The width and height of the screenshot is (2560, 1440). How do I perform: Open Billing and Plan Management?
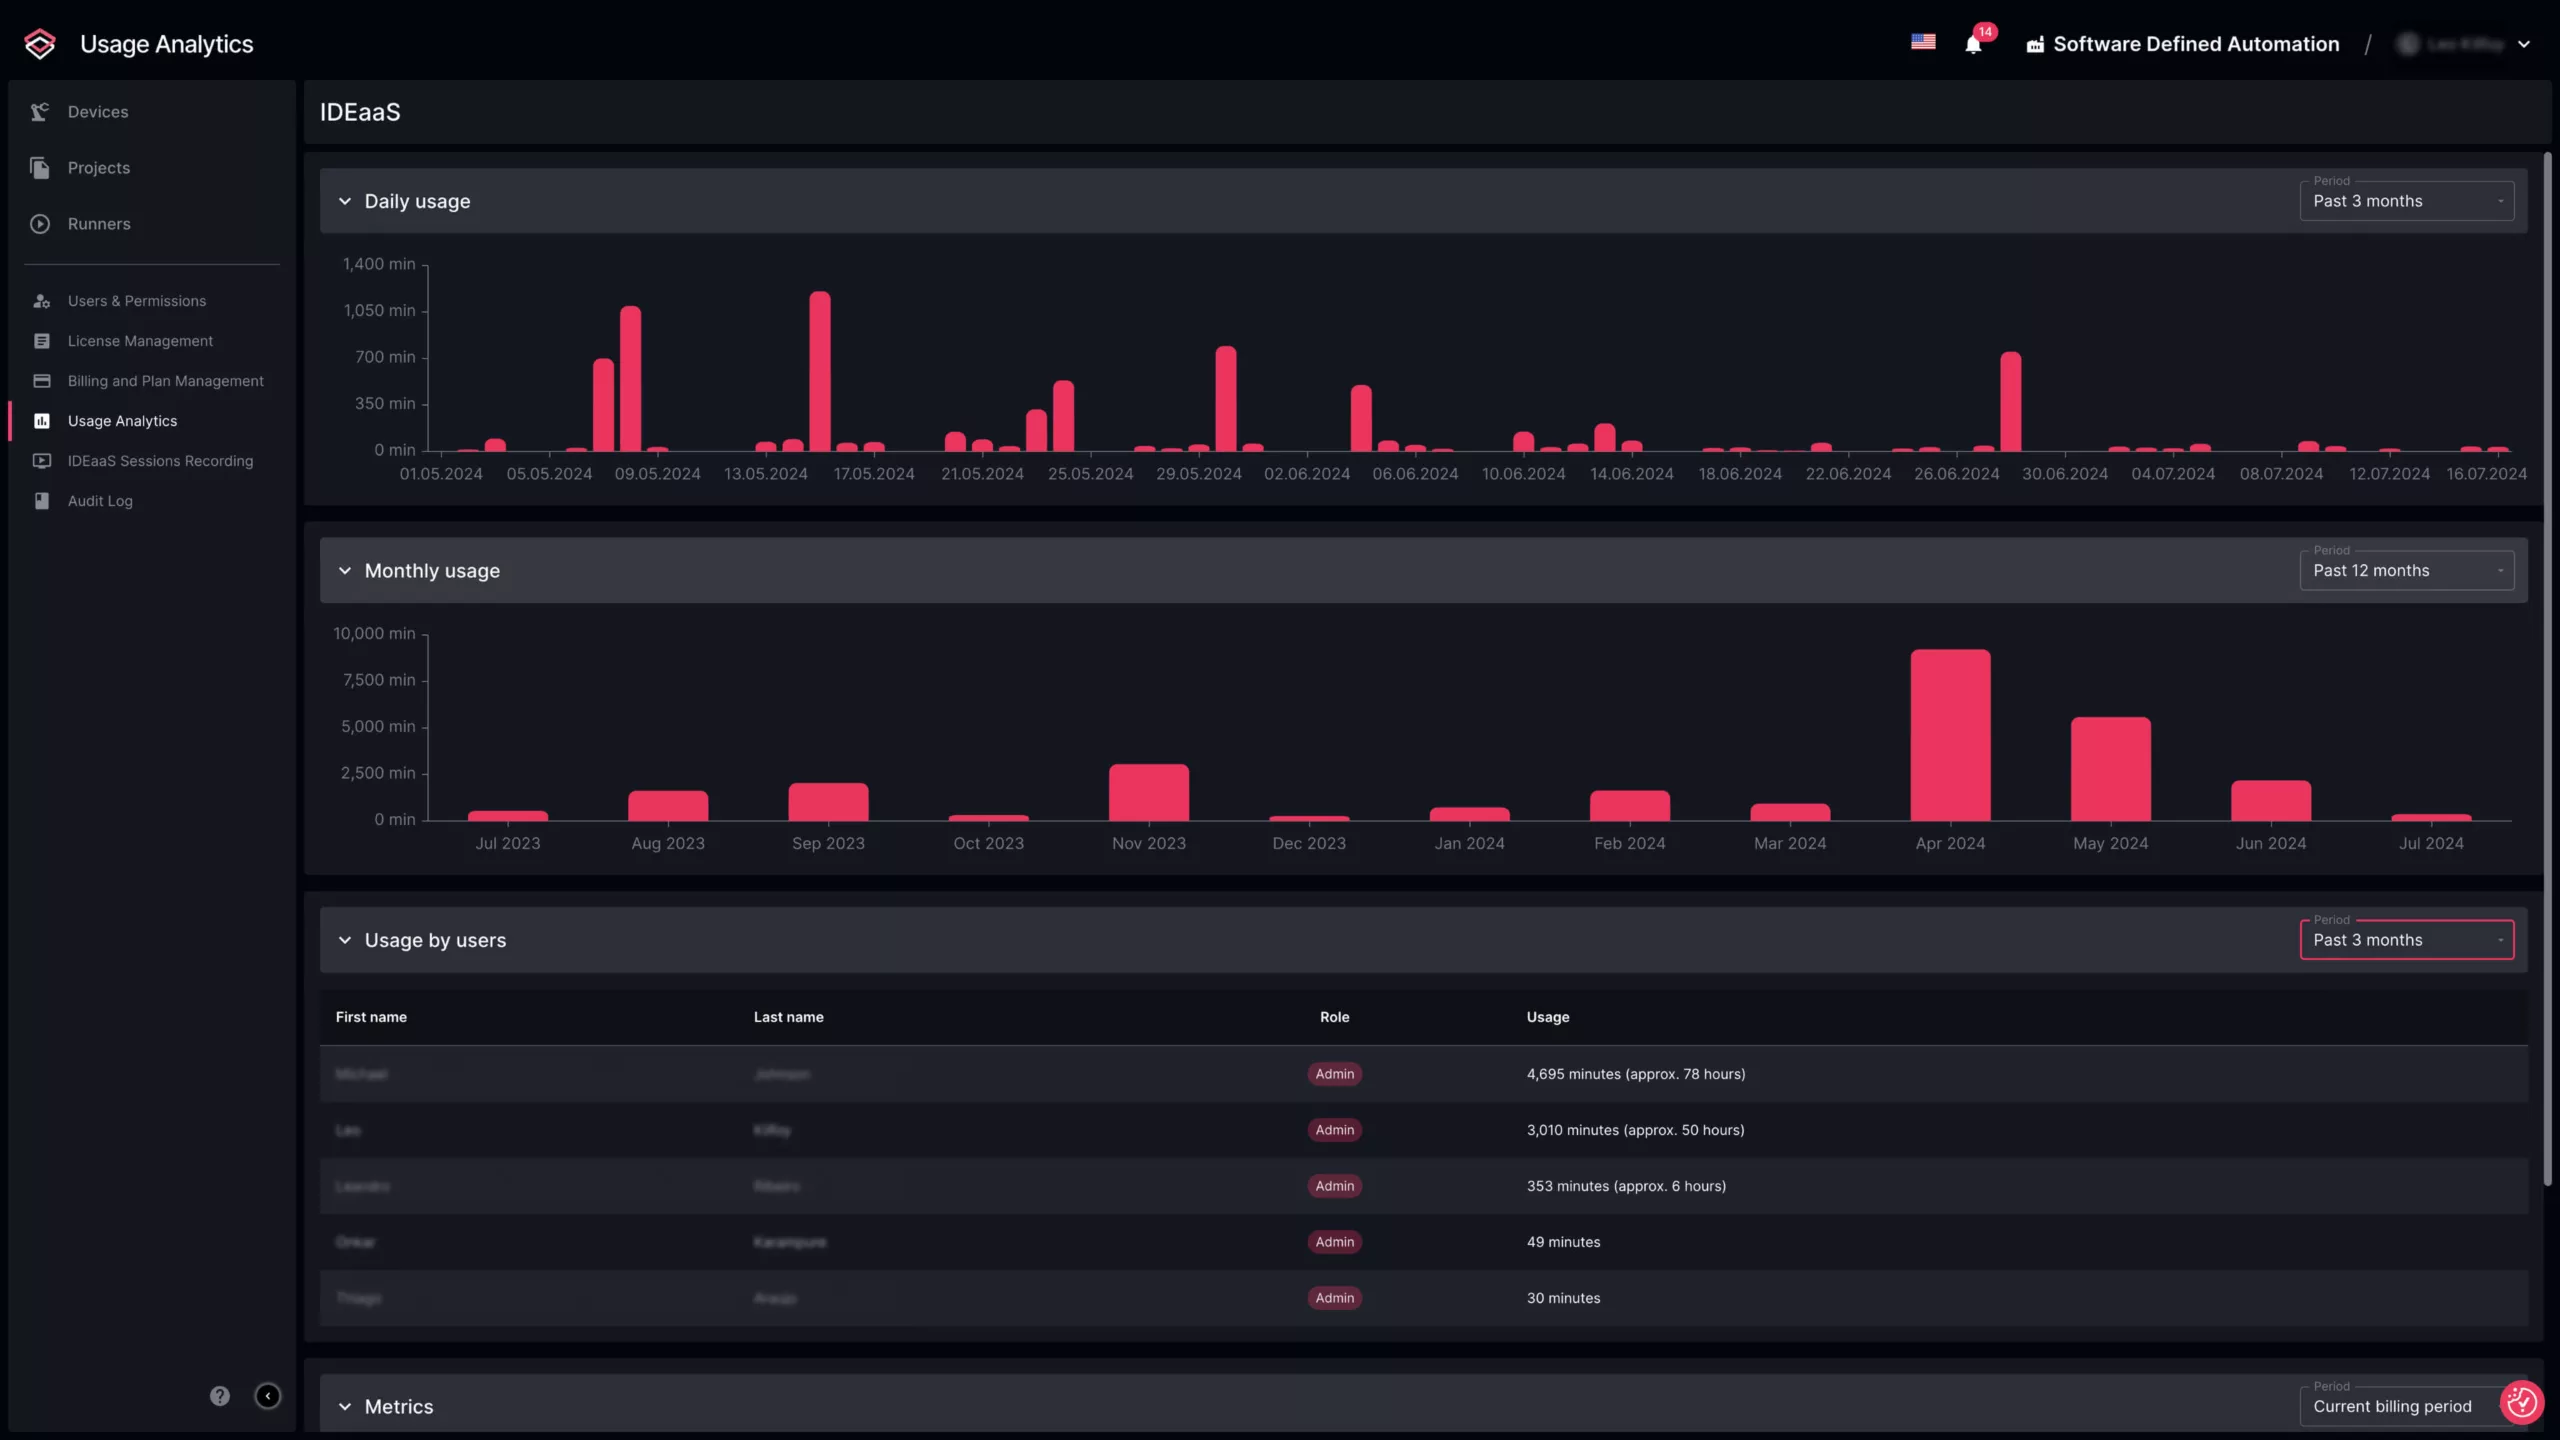pyautogui.click(x=165, y=381)
